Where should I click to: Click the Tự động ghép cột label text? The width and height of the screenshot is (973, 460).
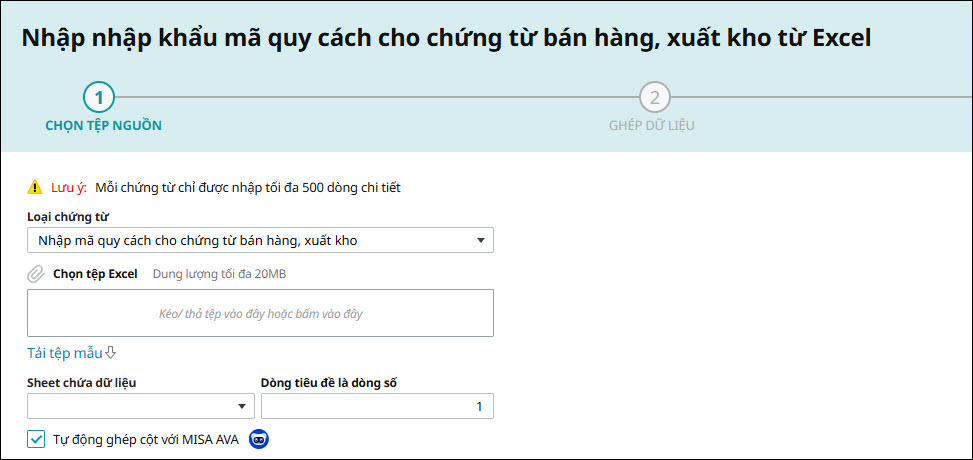click(146, 438)
